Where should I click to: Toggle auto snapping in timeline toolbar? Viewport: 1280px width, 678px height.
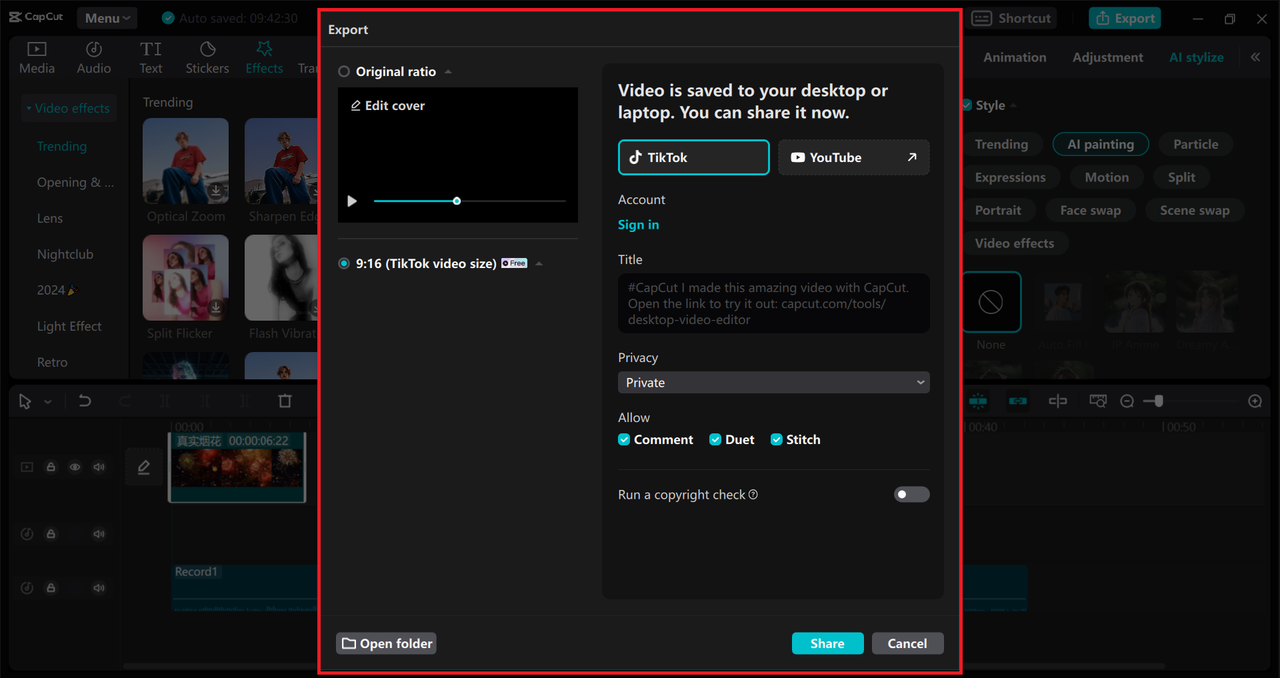pyautogui.click(x=978, y=401)
